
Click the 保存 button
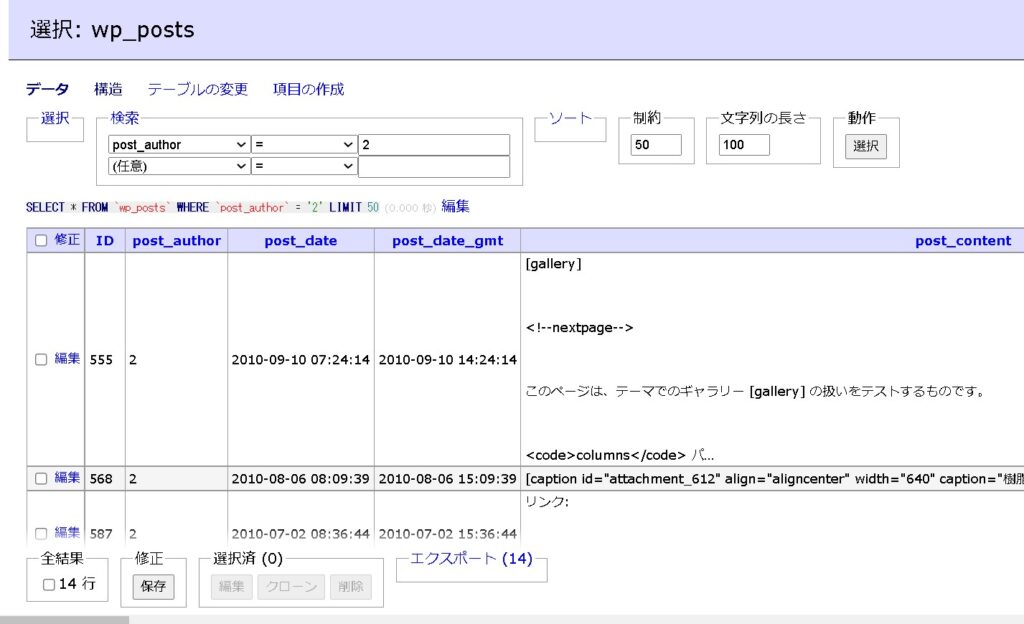pyautogui.click(x=153, y=587)
